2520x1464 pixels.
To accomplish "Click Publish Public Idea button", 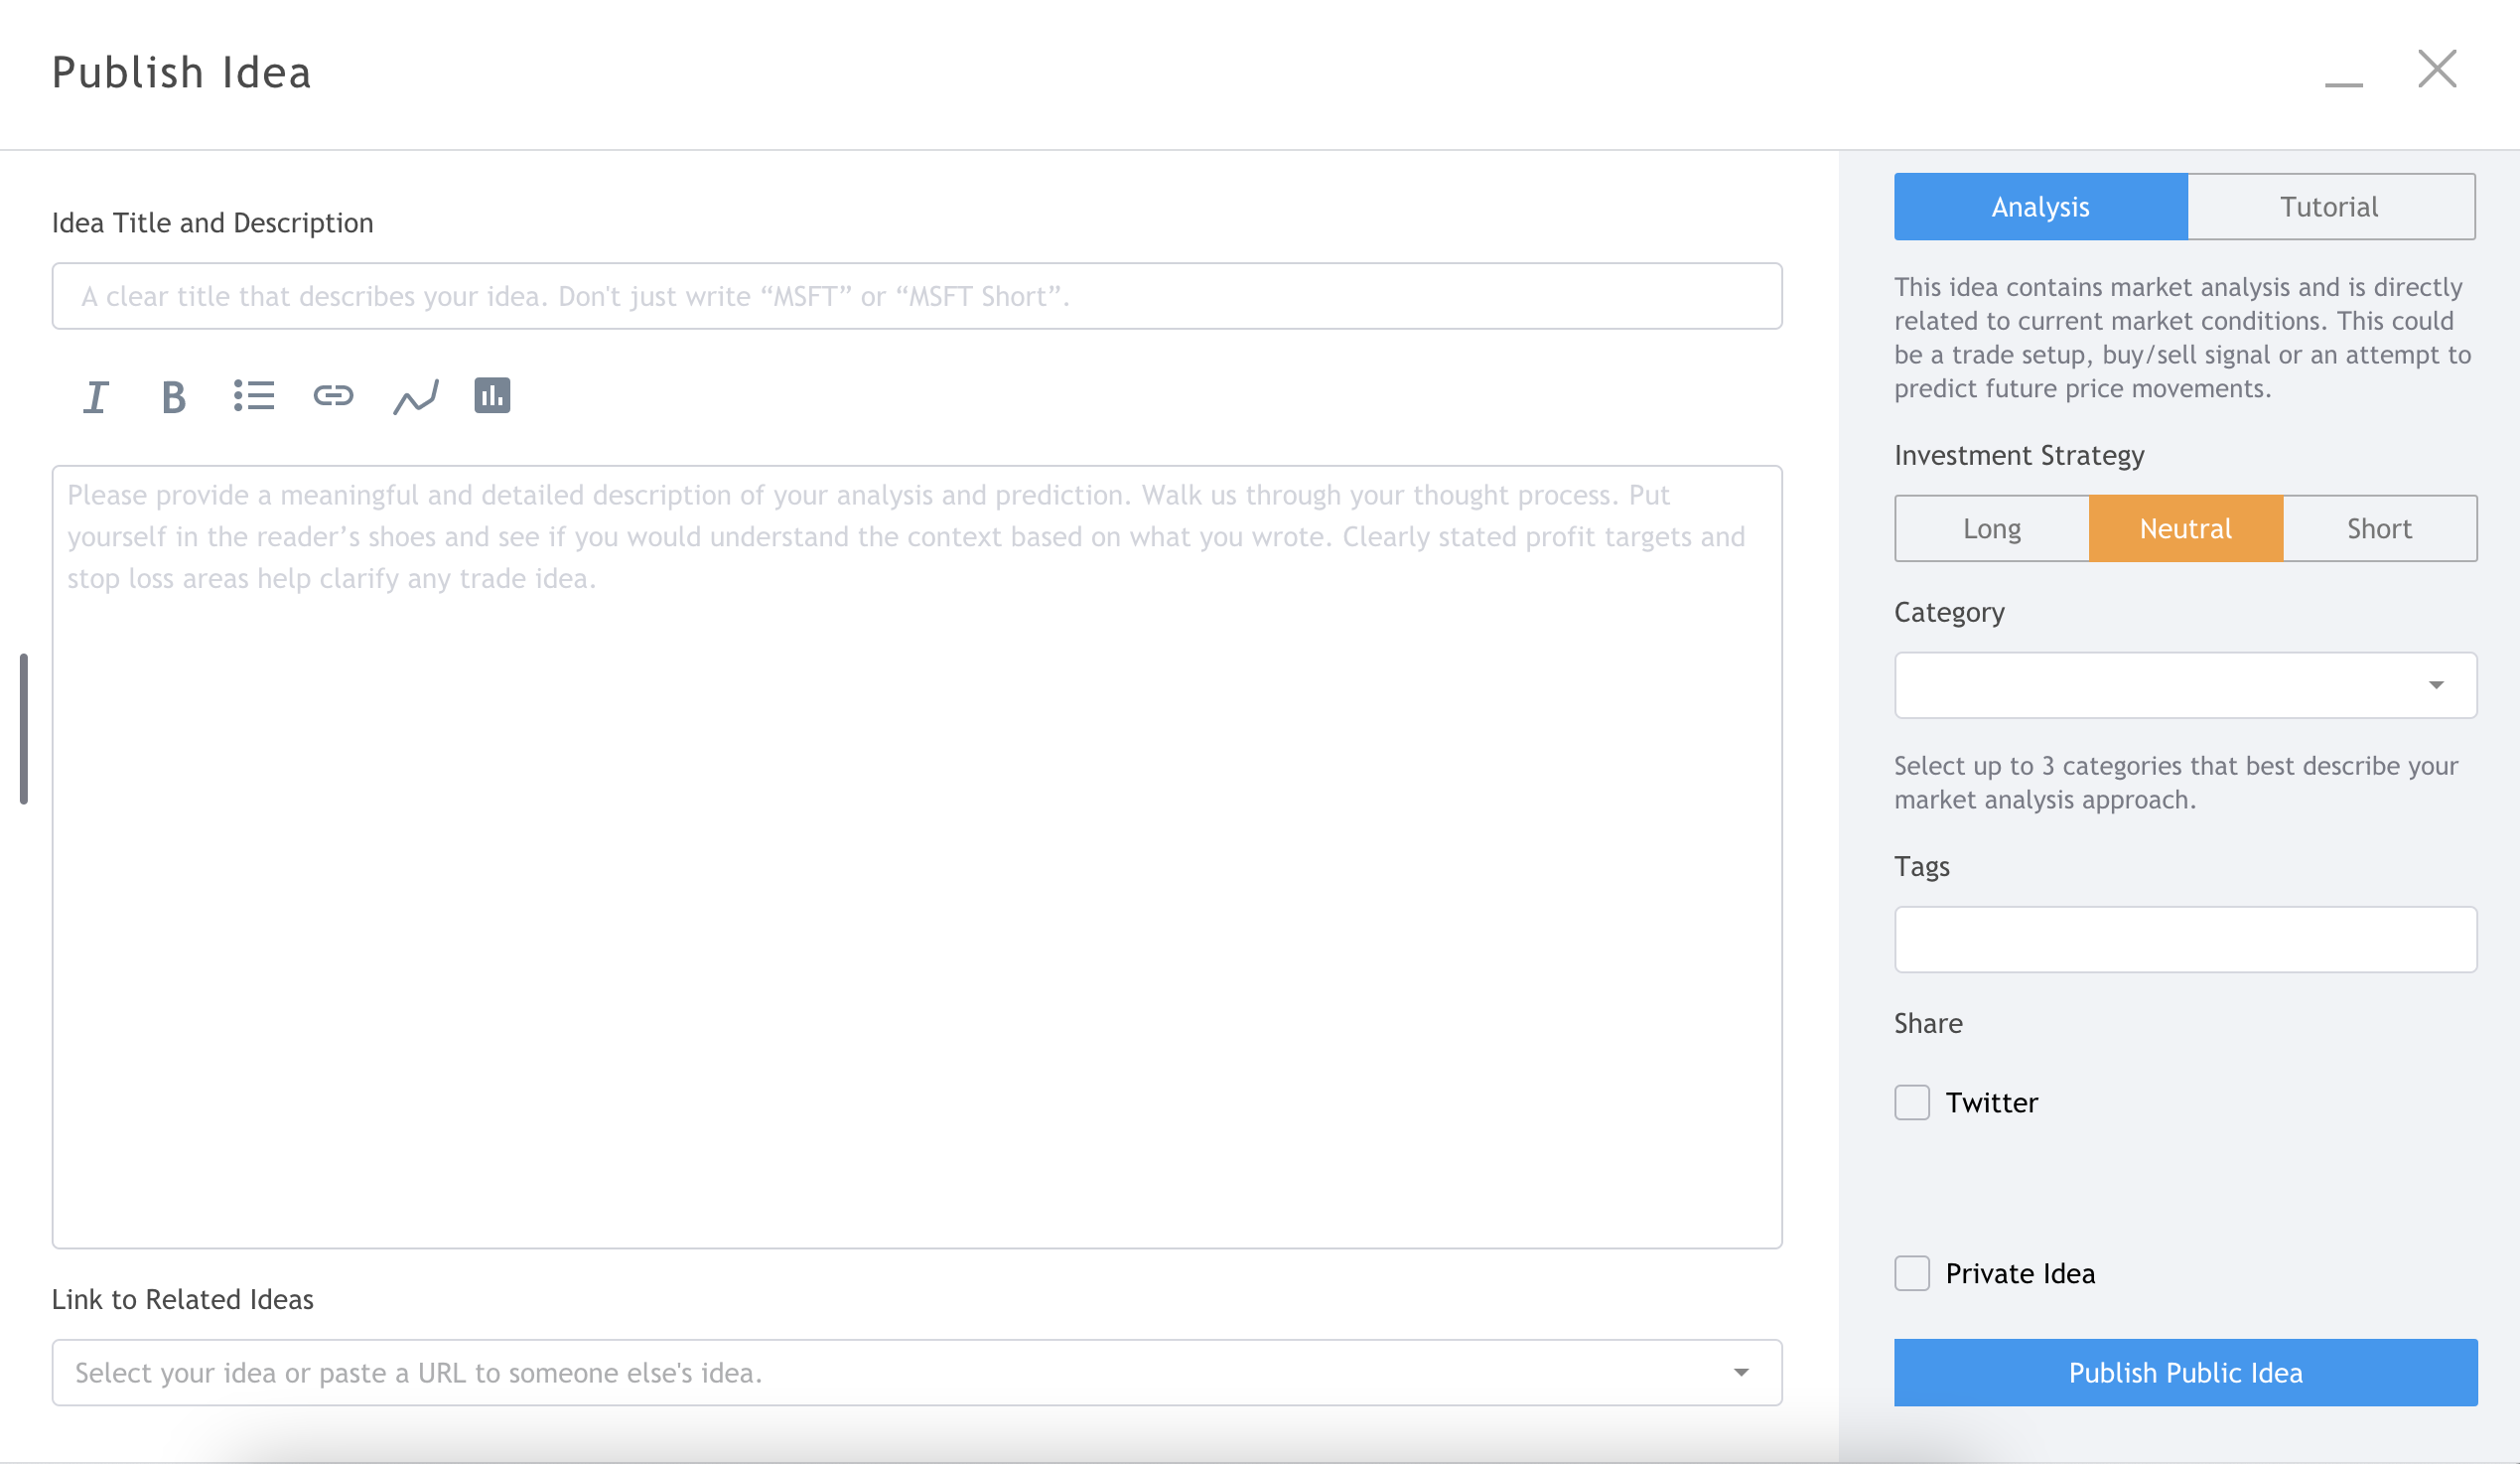I will coord(2185,1372).
